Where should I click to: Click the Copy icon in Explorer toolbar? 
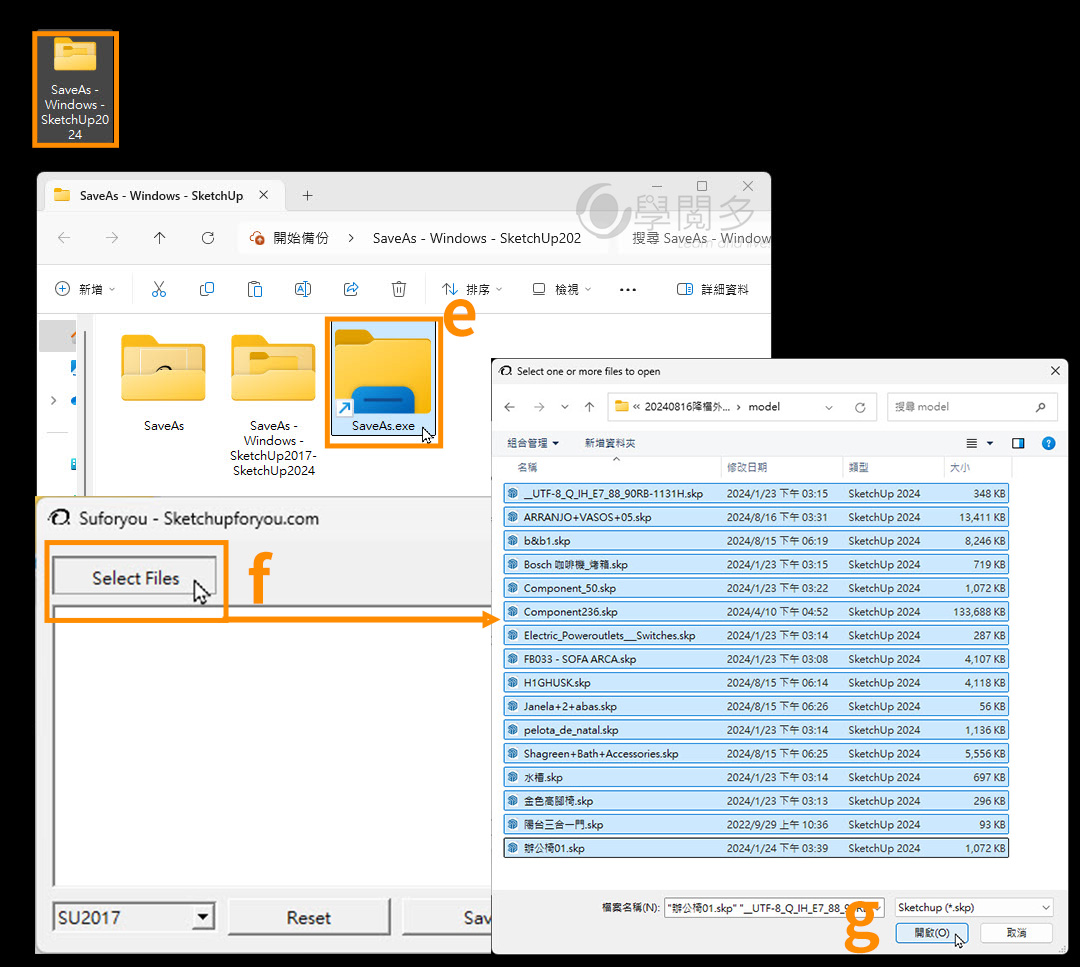(207, 289)
